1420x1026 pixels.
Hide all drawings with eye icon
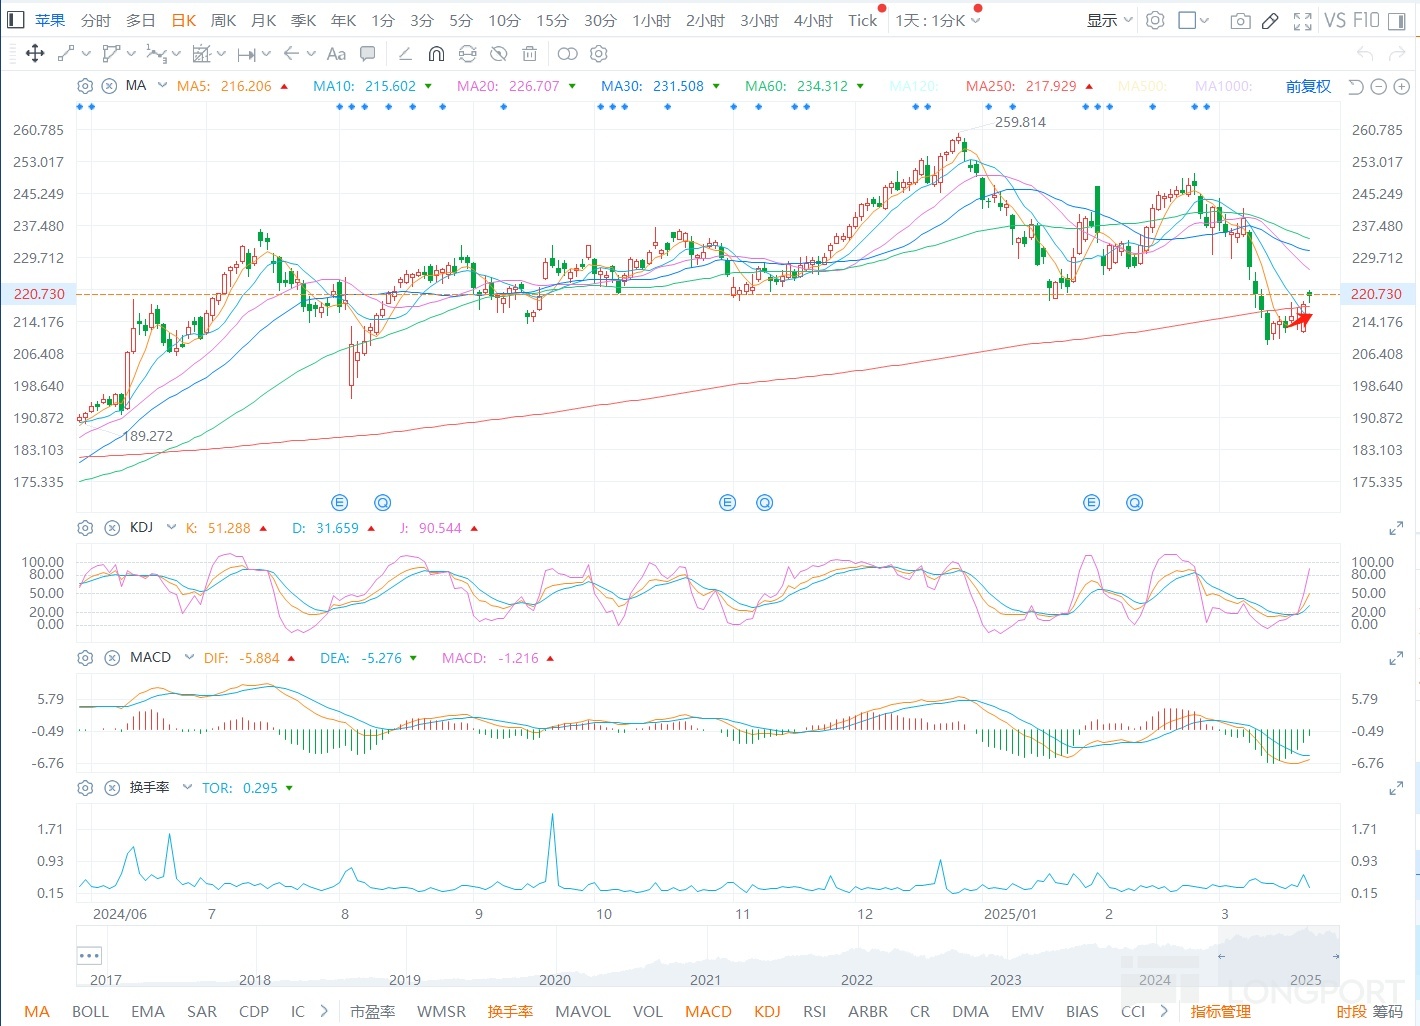[x=498, y=54]
